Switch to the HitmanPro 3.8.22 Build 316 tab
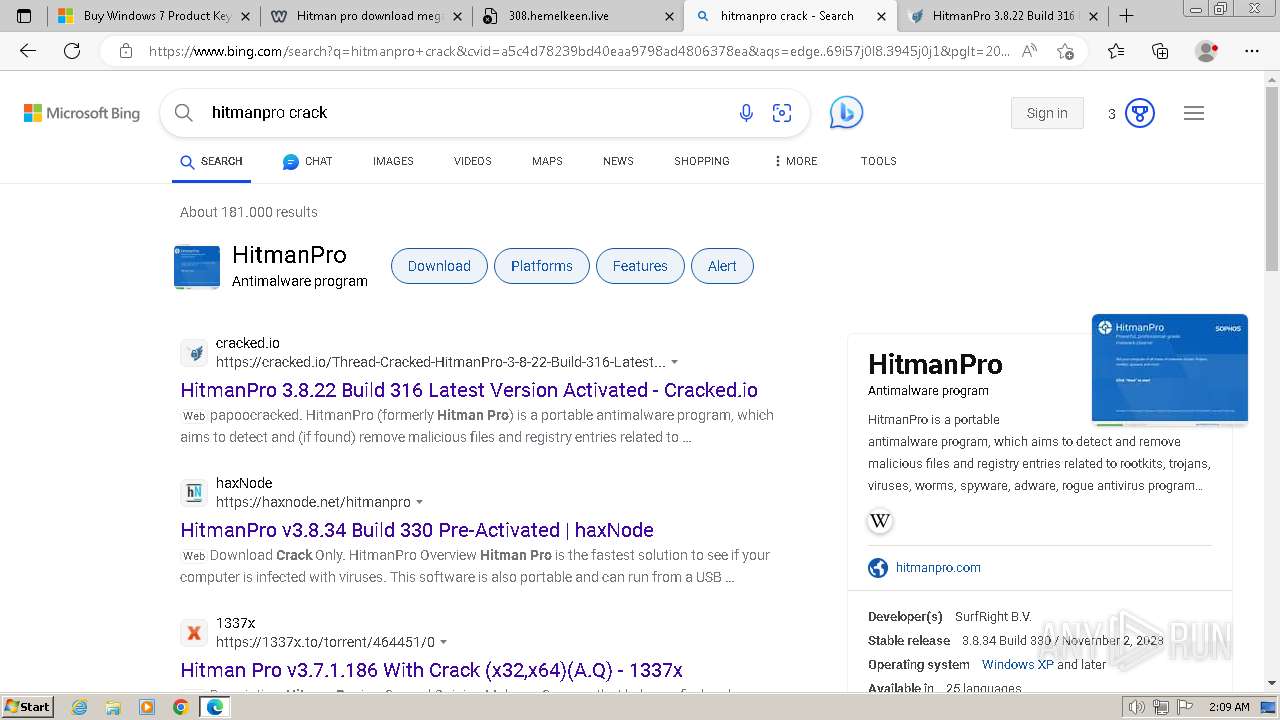The width and height of the screenshot is (1280, 720). 1004,16
